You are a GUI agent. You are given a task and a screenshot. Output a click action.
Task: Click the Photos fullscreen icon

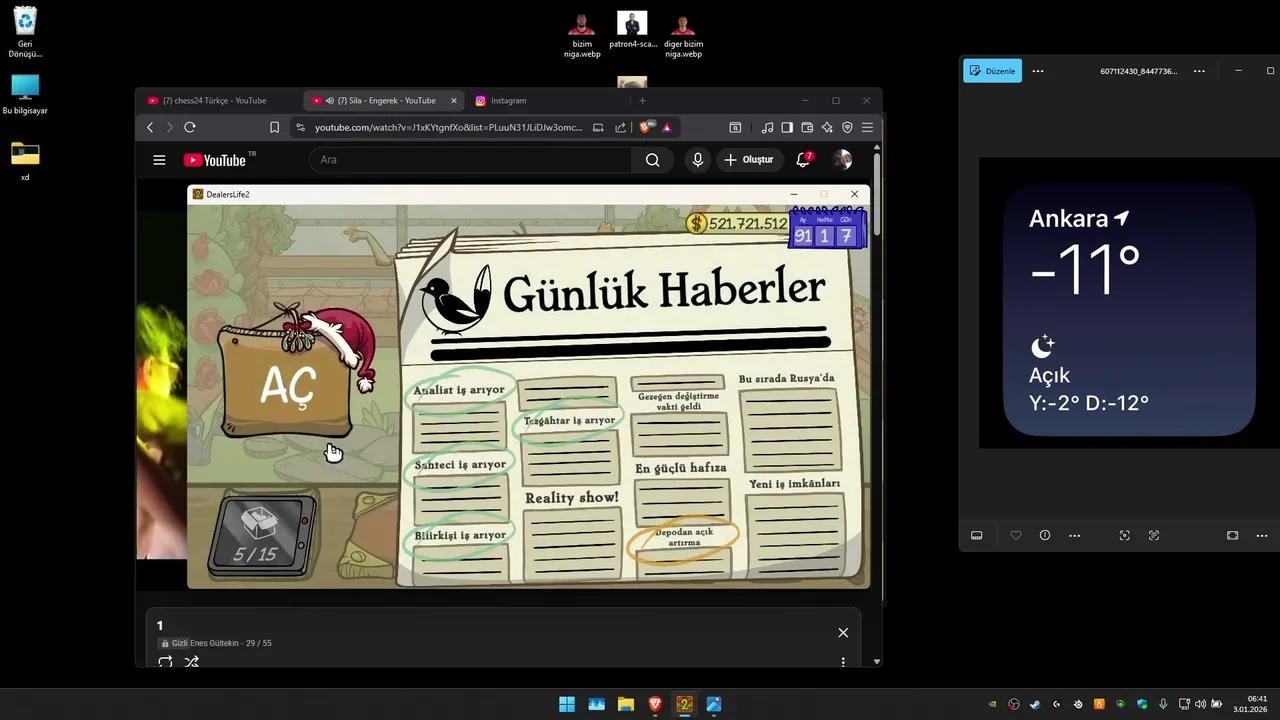tap(1232, 536)
